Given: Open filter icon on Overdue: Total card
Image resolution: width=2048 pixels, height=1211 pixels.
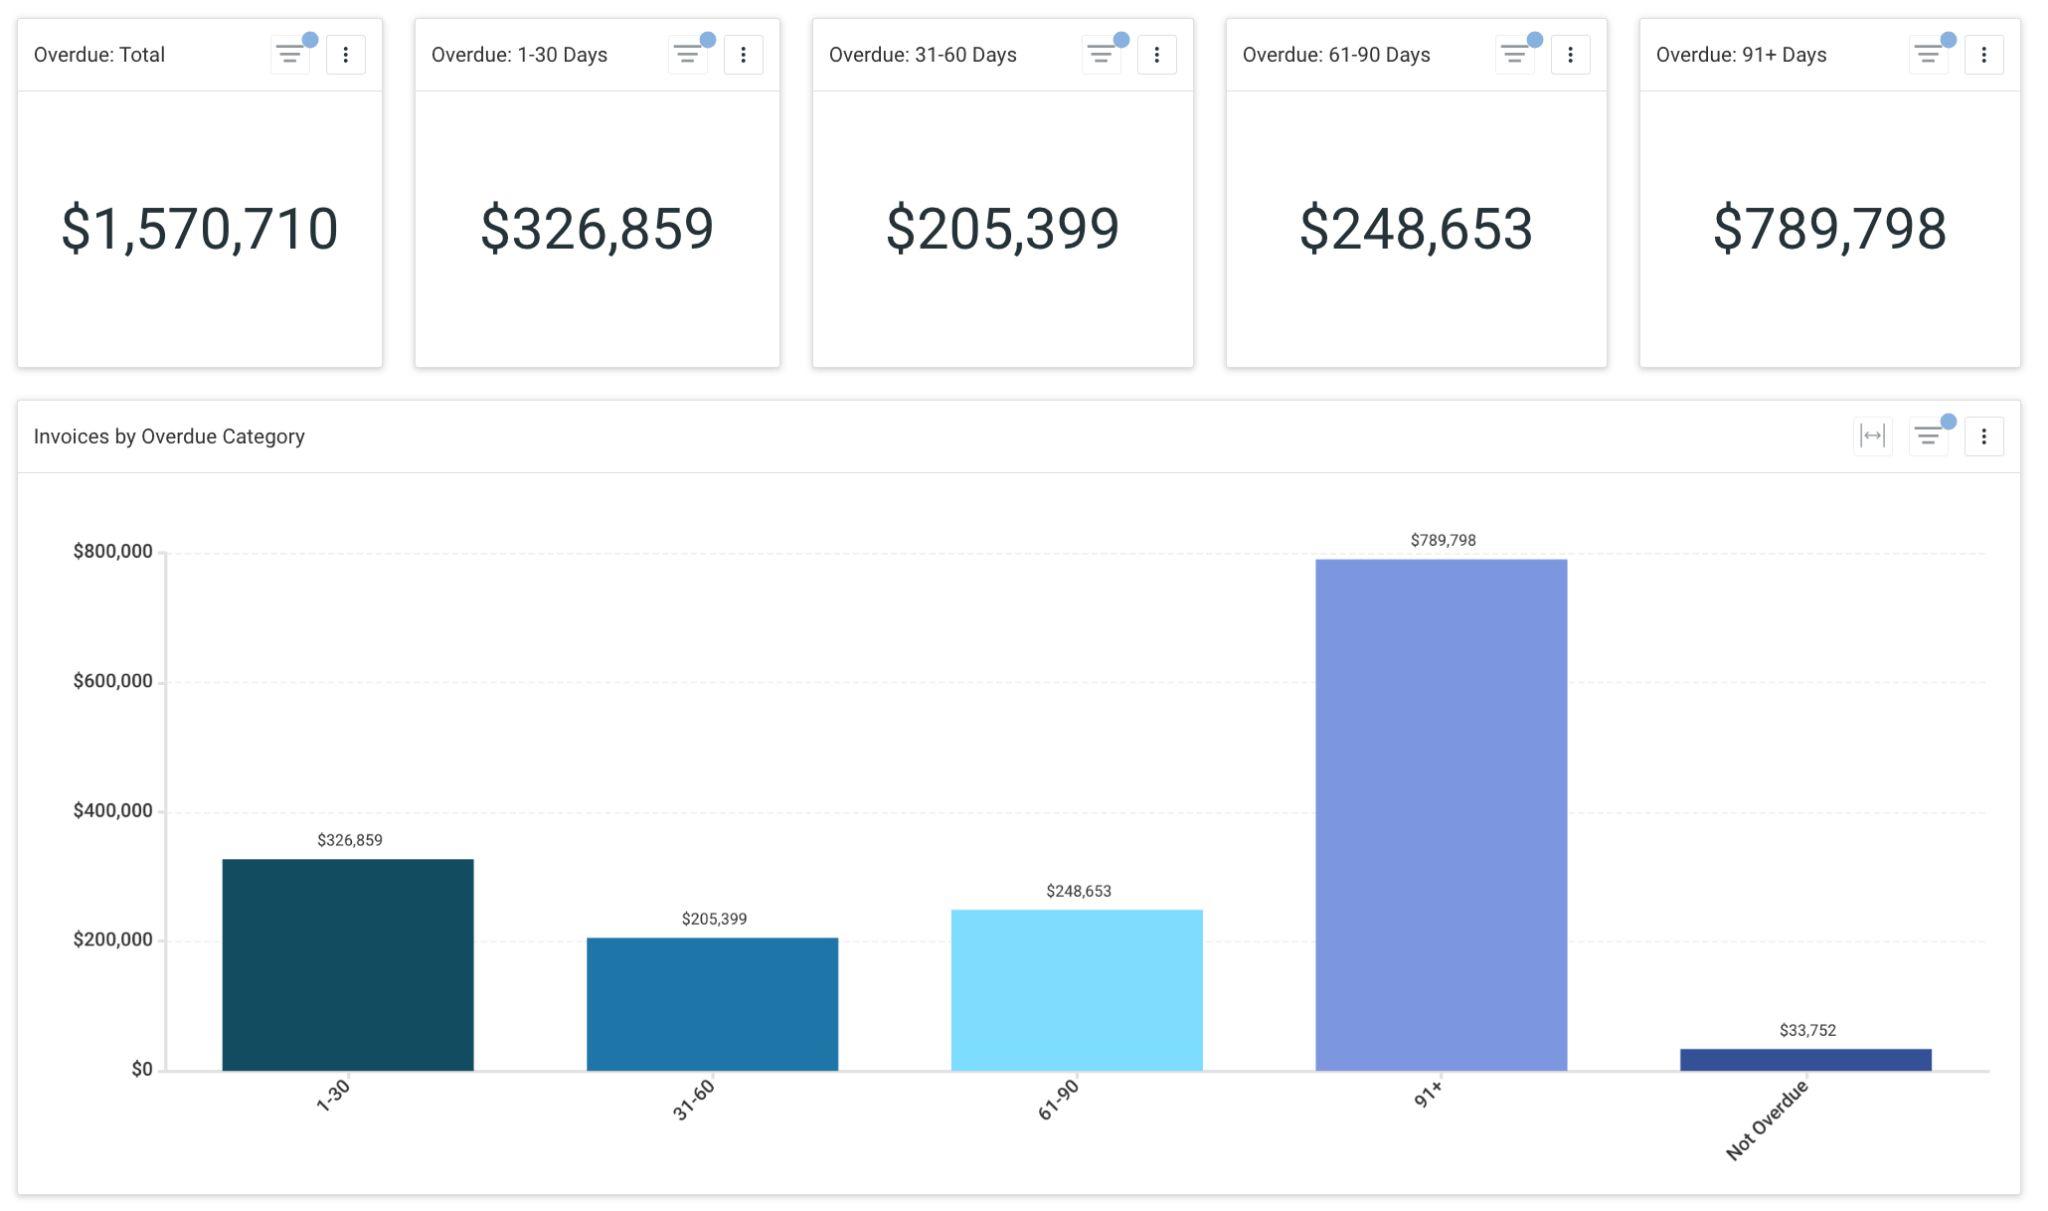Looking at the screenshot, I should [x=290, y=55].
